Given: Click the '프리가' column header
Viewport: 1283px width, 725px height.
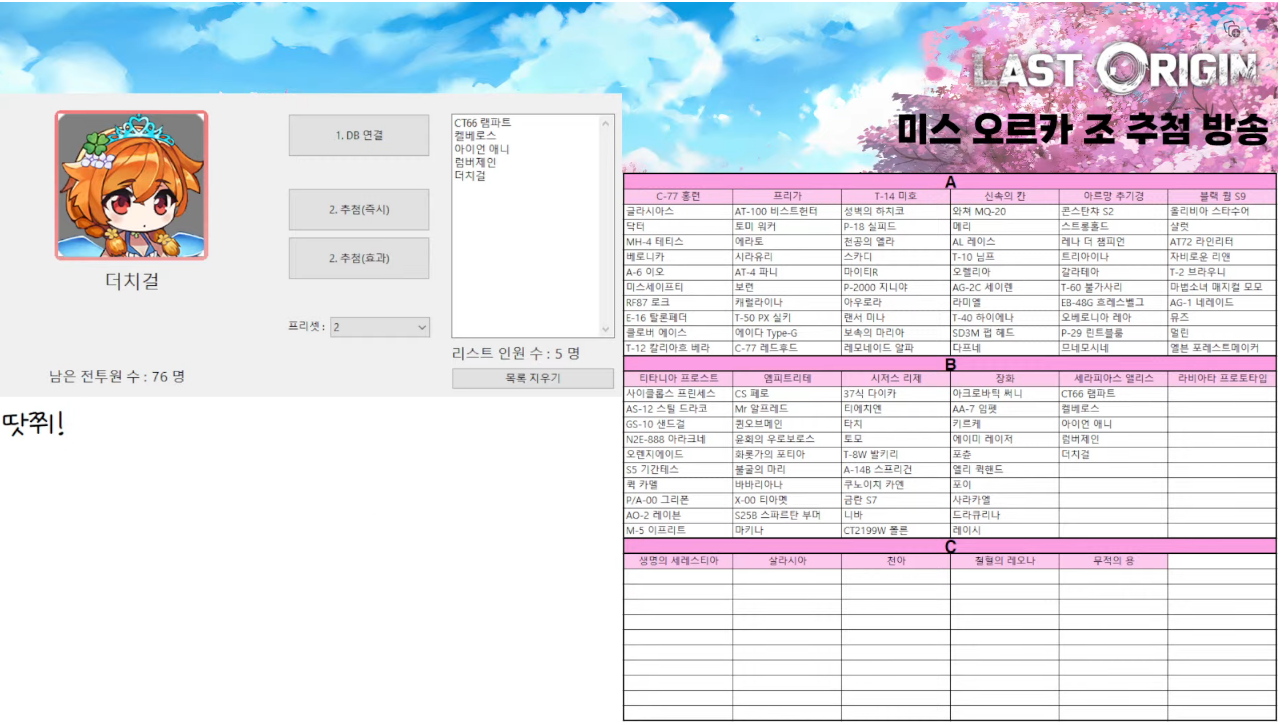Looking at the screenshot, I should 787,196.
